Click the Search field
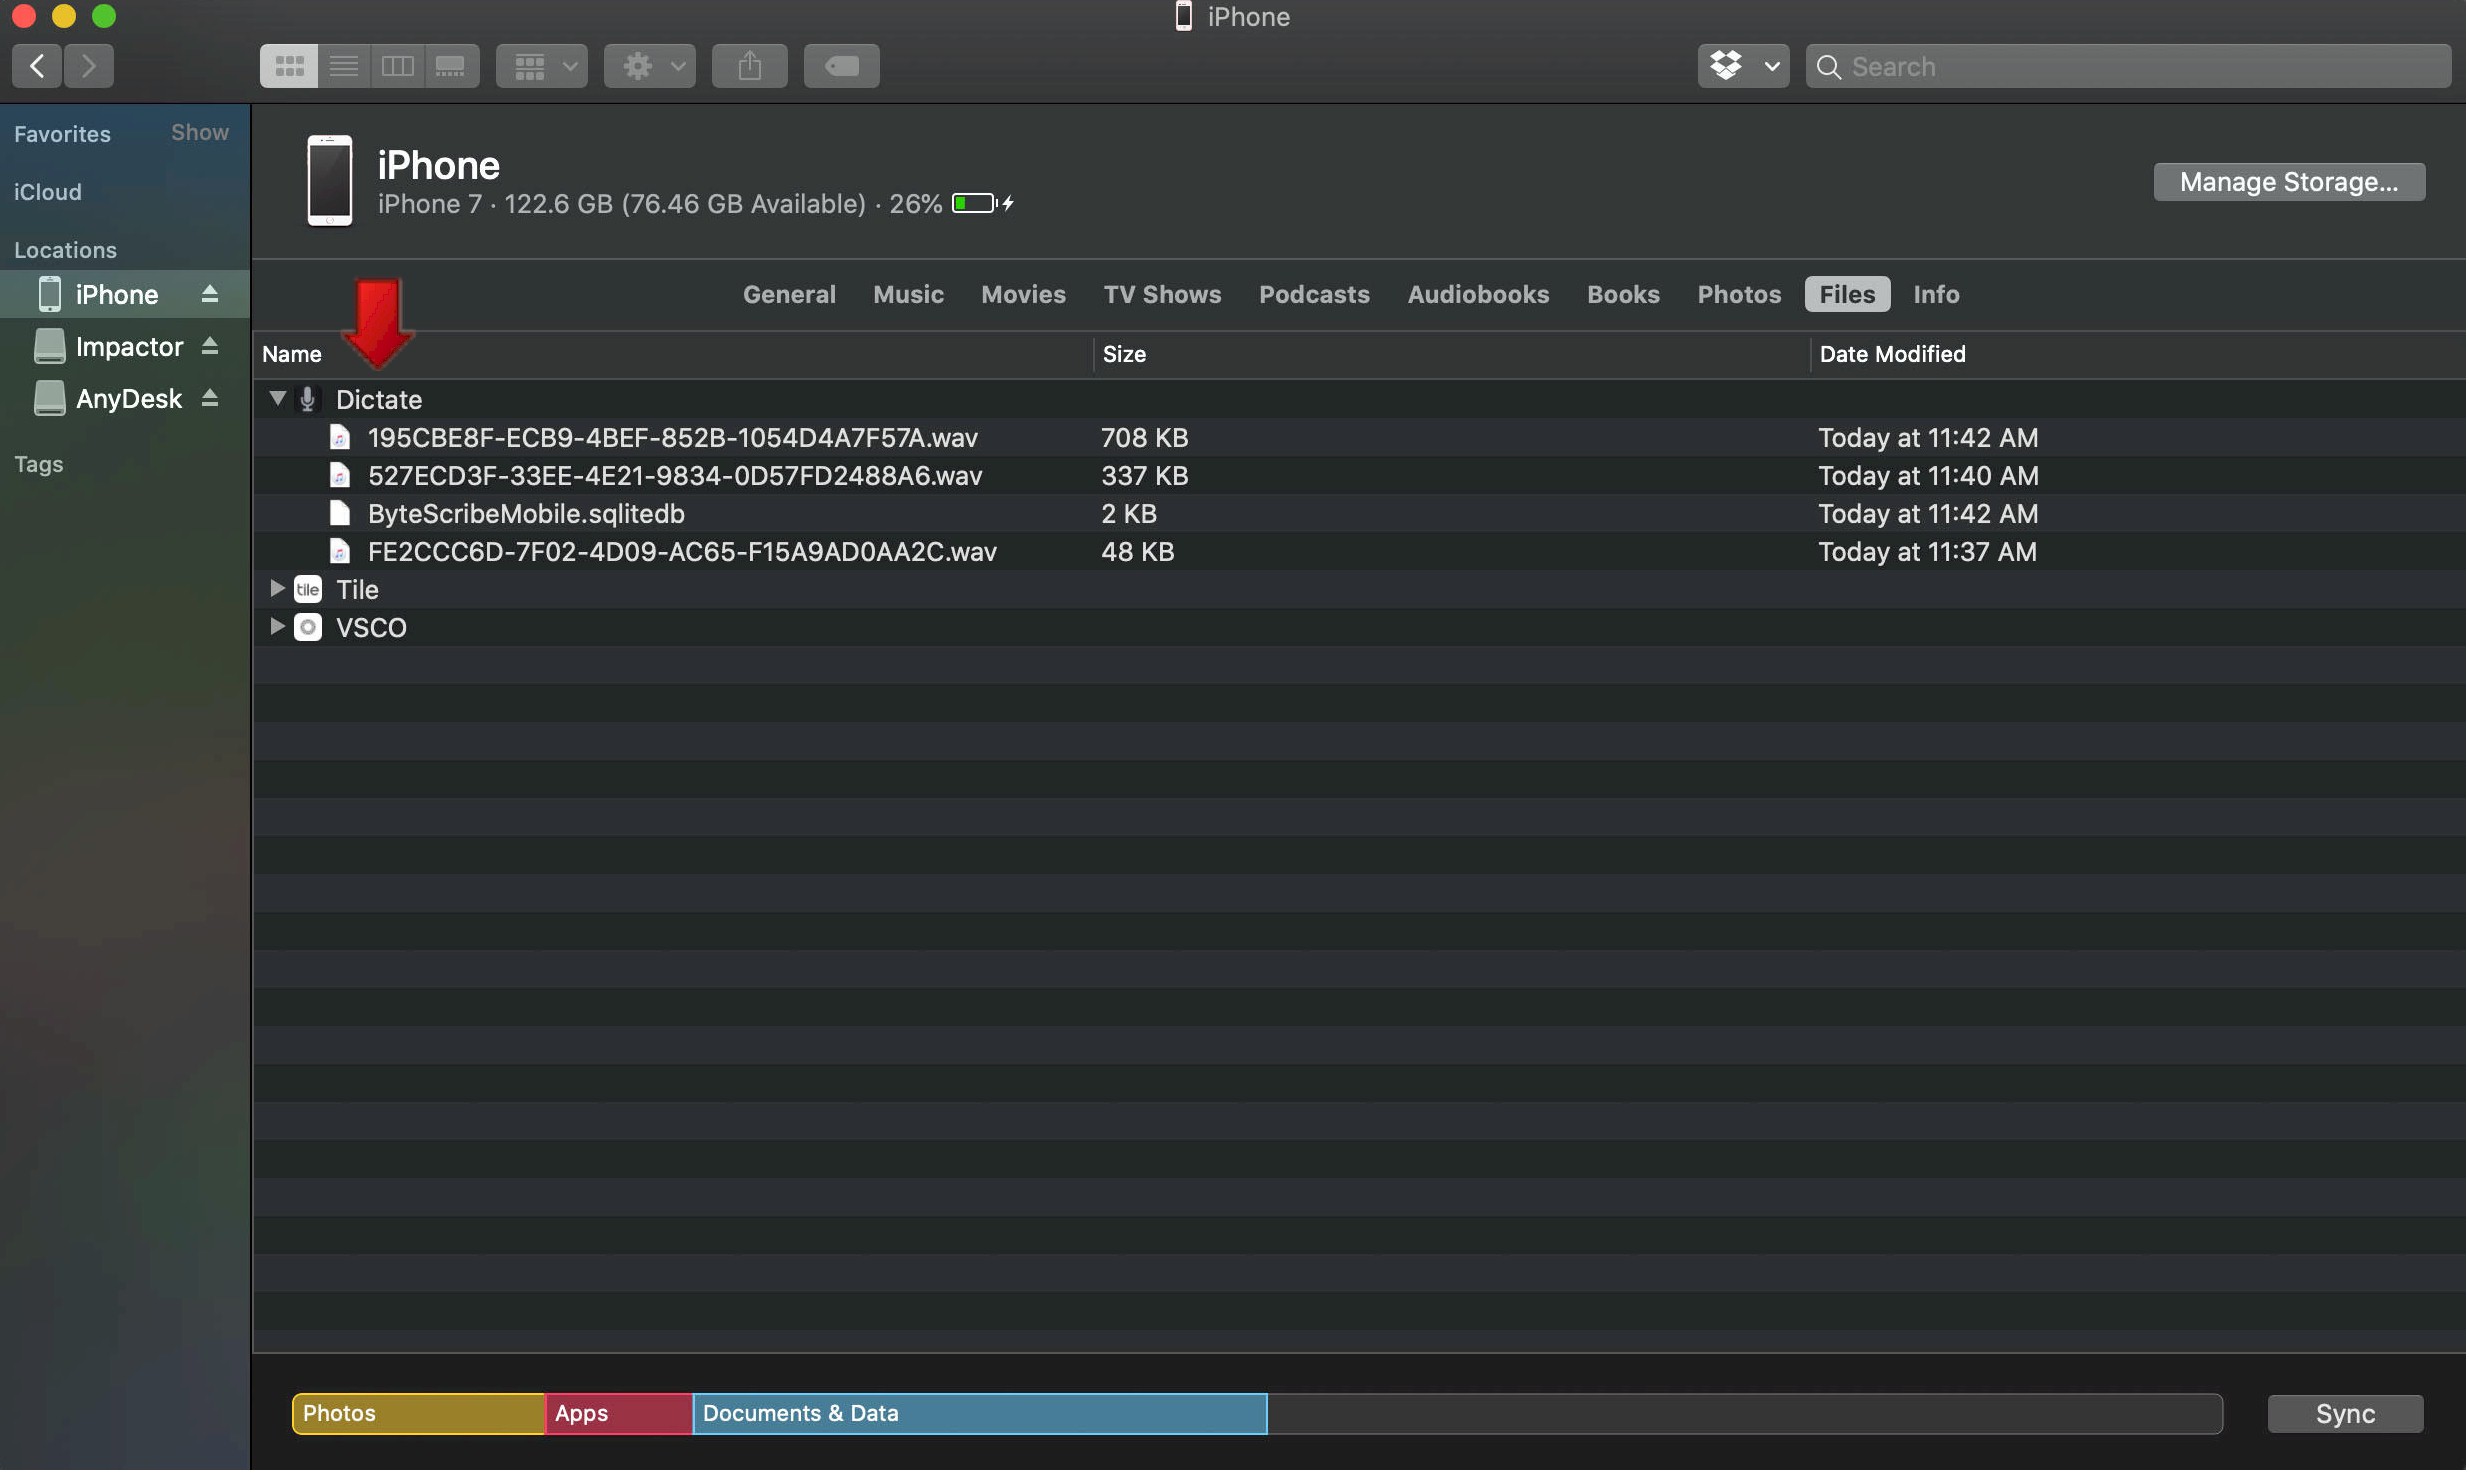 click(2129, 66)
